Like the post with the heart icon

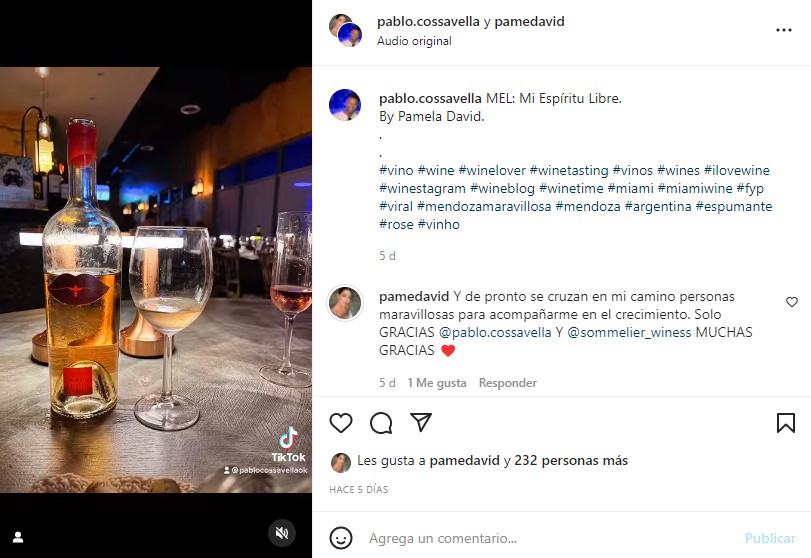click(341, 423)
